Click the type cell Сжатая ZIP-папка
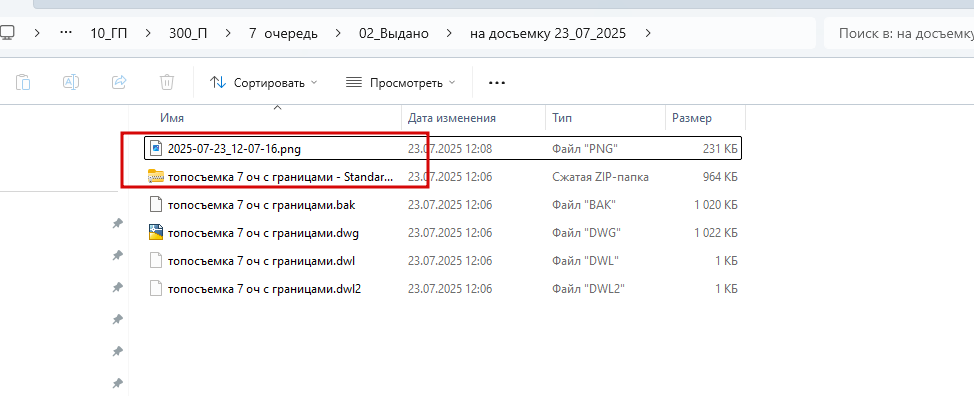 coord(600,177)
